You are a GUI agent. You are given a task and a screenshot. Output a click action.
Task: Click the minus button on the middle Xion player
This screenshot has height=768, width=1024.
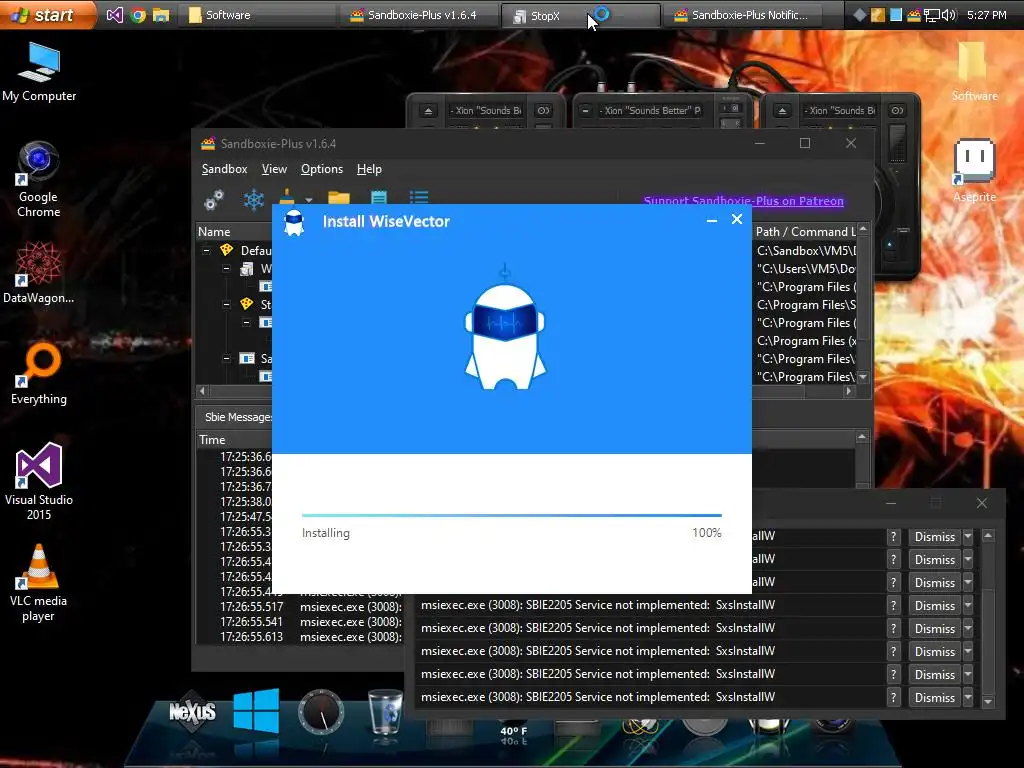click(585, 111)
